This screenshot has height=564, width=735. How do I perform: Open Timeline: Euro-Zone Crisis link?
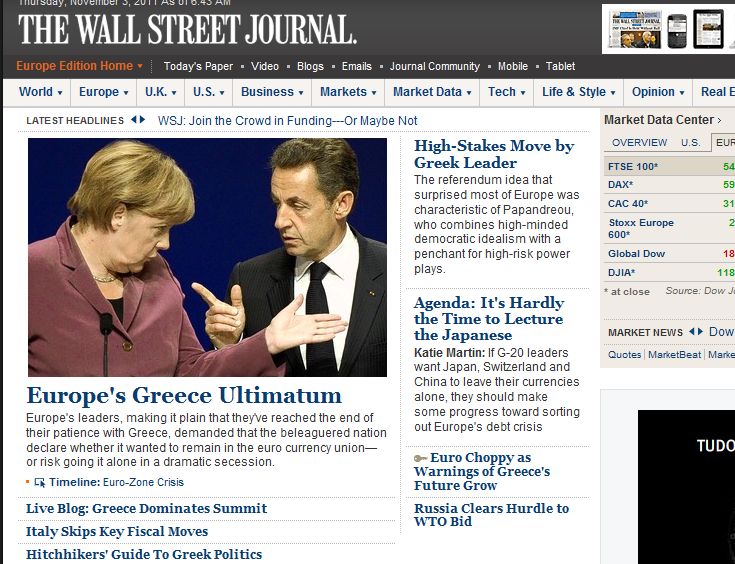tap(116, 482)
